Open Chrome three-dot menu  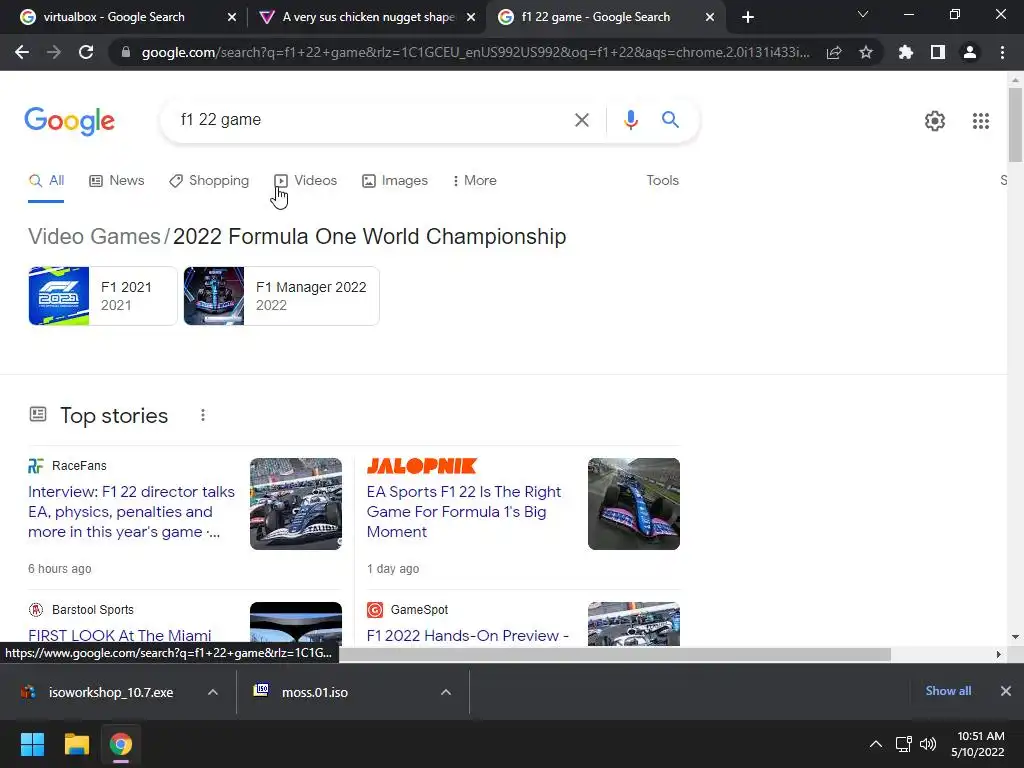[1002, 52]
